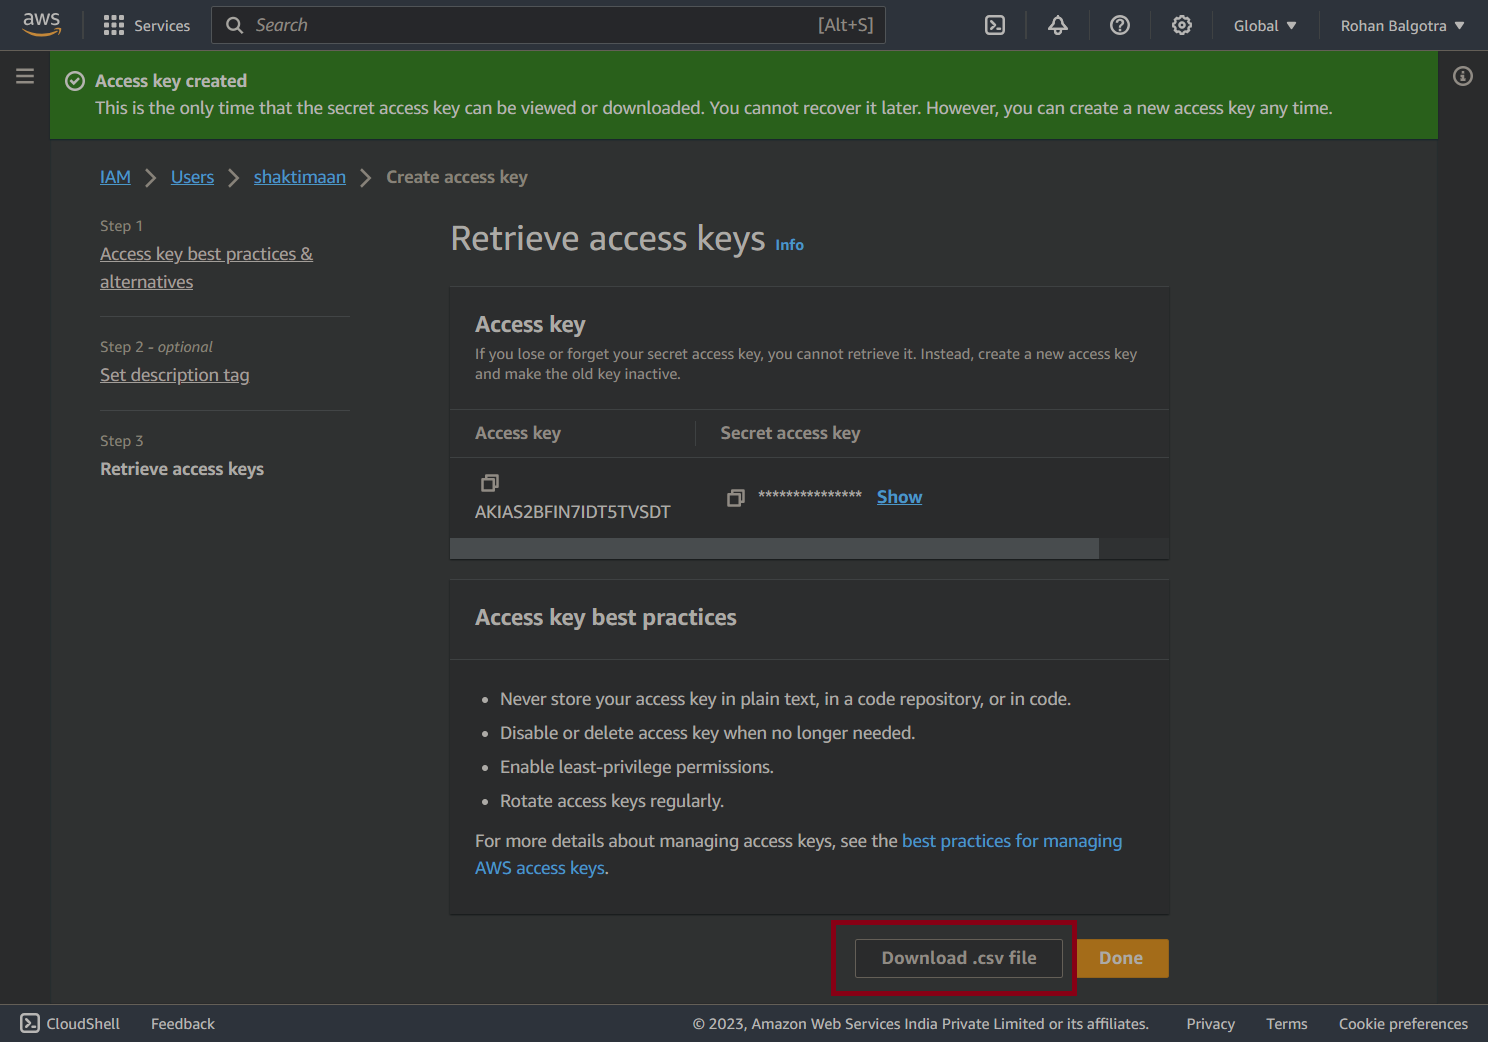Click the CloudShell icon in the footer

point(30,1023)
